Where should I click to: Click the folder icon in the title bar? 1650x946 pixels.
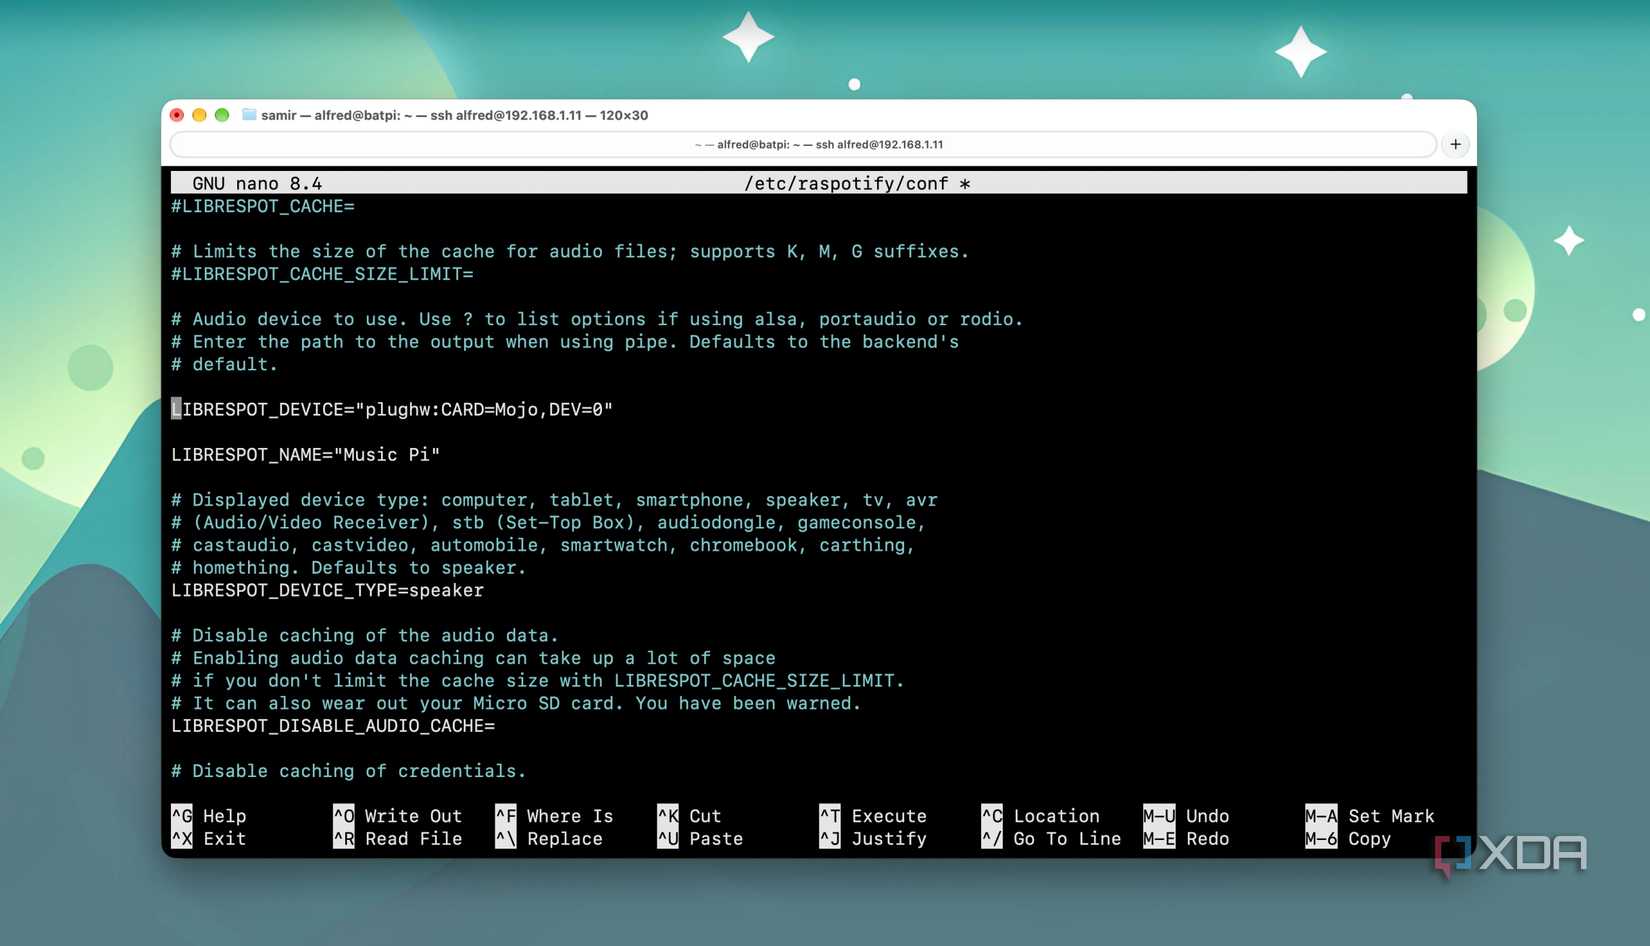pyautogui.click(x=249, y=115)
